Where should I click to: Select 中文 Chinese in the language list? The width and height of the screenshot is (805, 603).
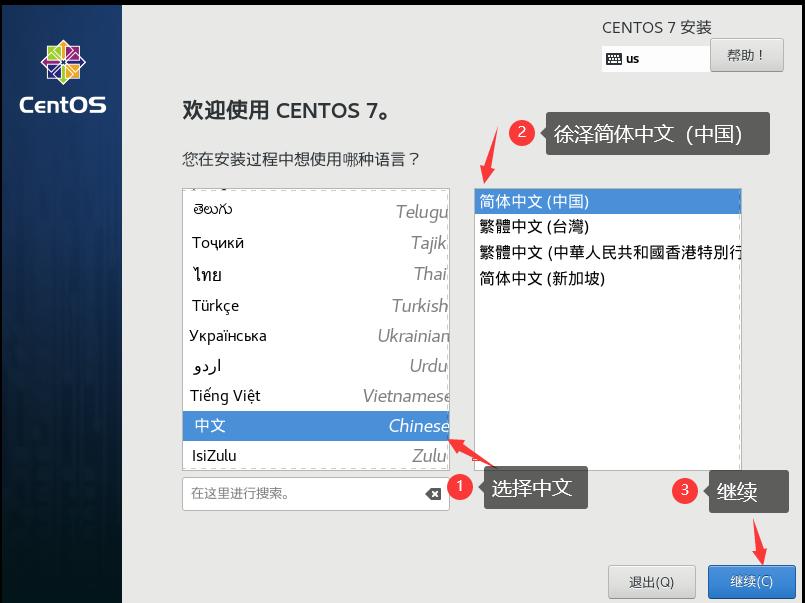coord(300,425)
